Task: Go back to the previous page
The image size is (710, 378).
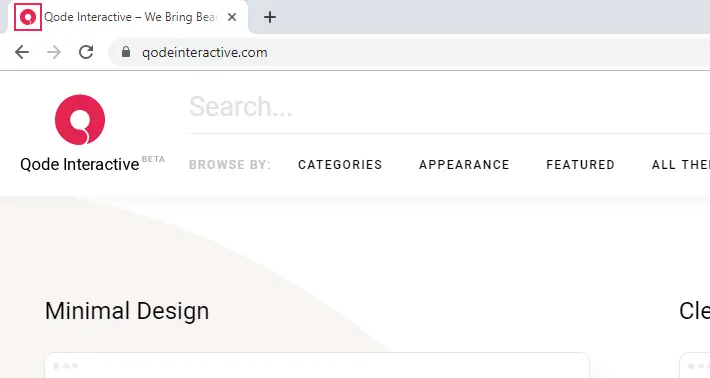Action: (x=22, y=53)
